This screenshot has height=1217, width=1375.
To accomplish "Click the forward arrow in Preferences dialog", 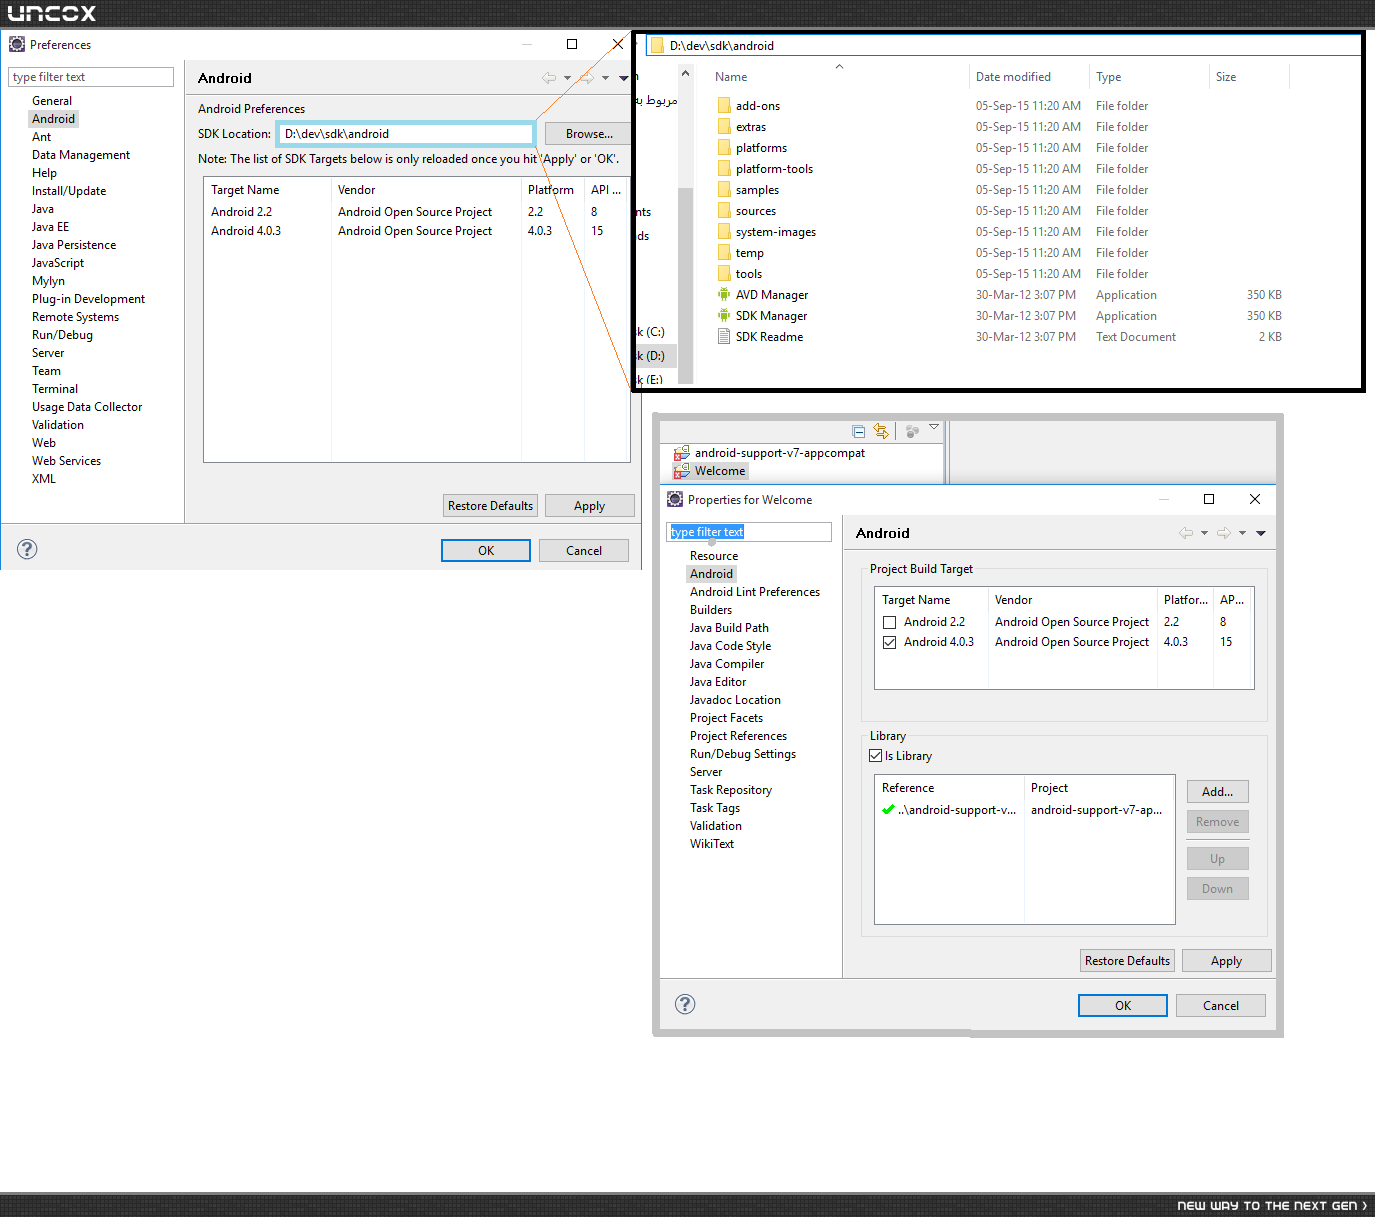I will (x=587, y=78).
